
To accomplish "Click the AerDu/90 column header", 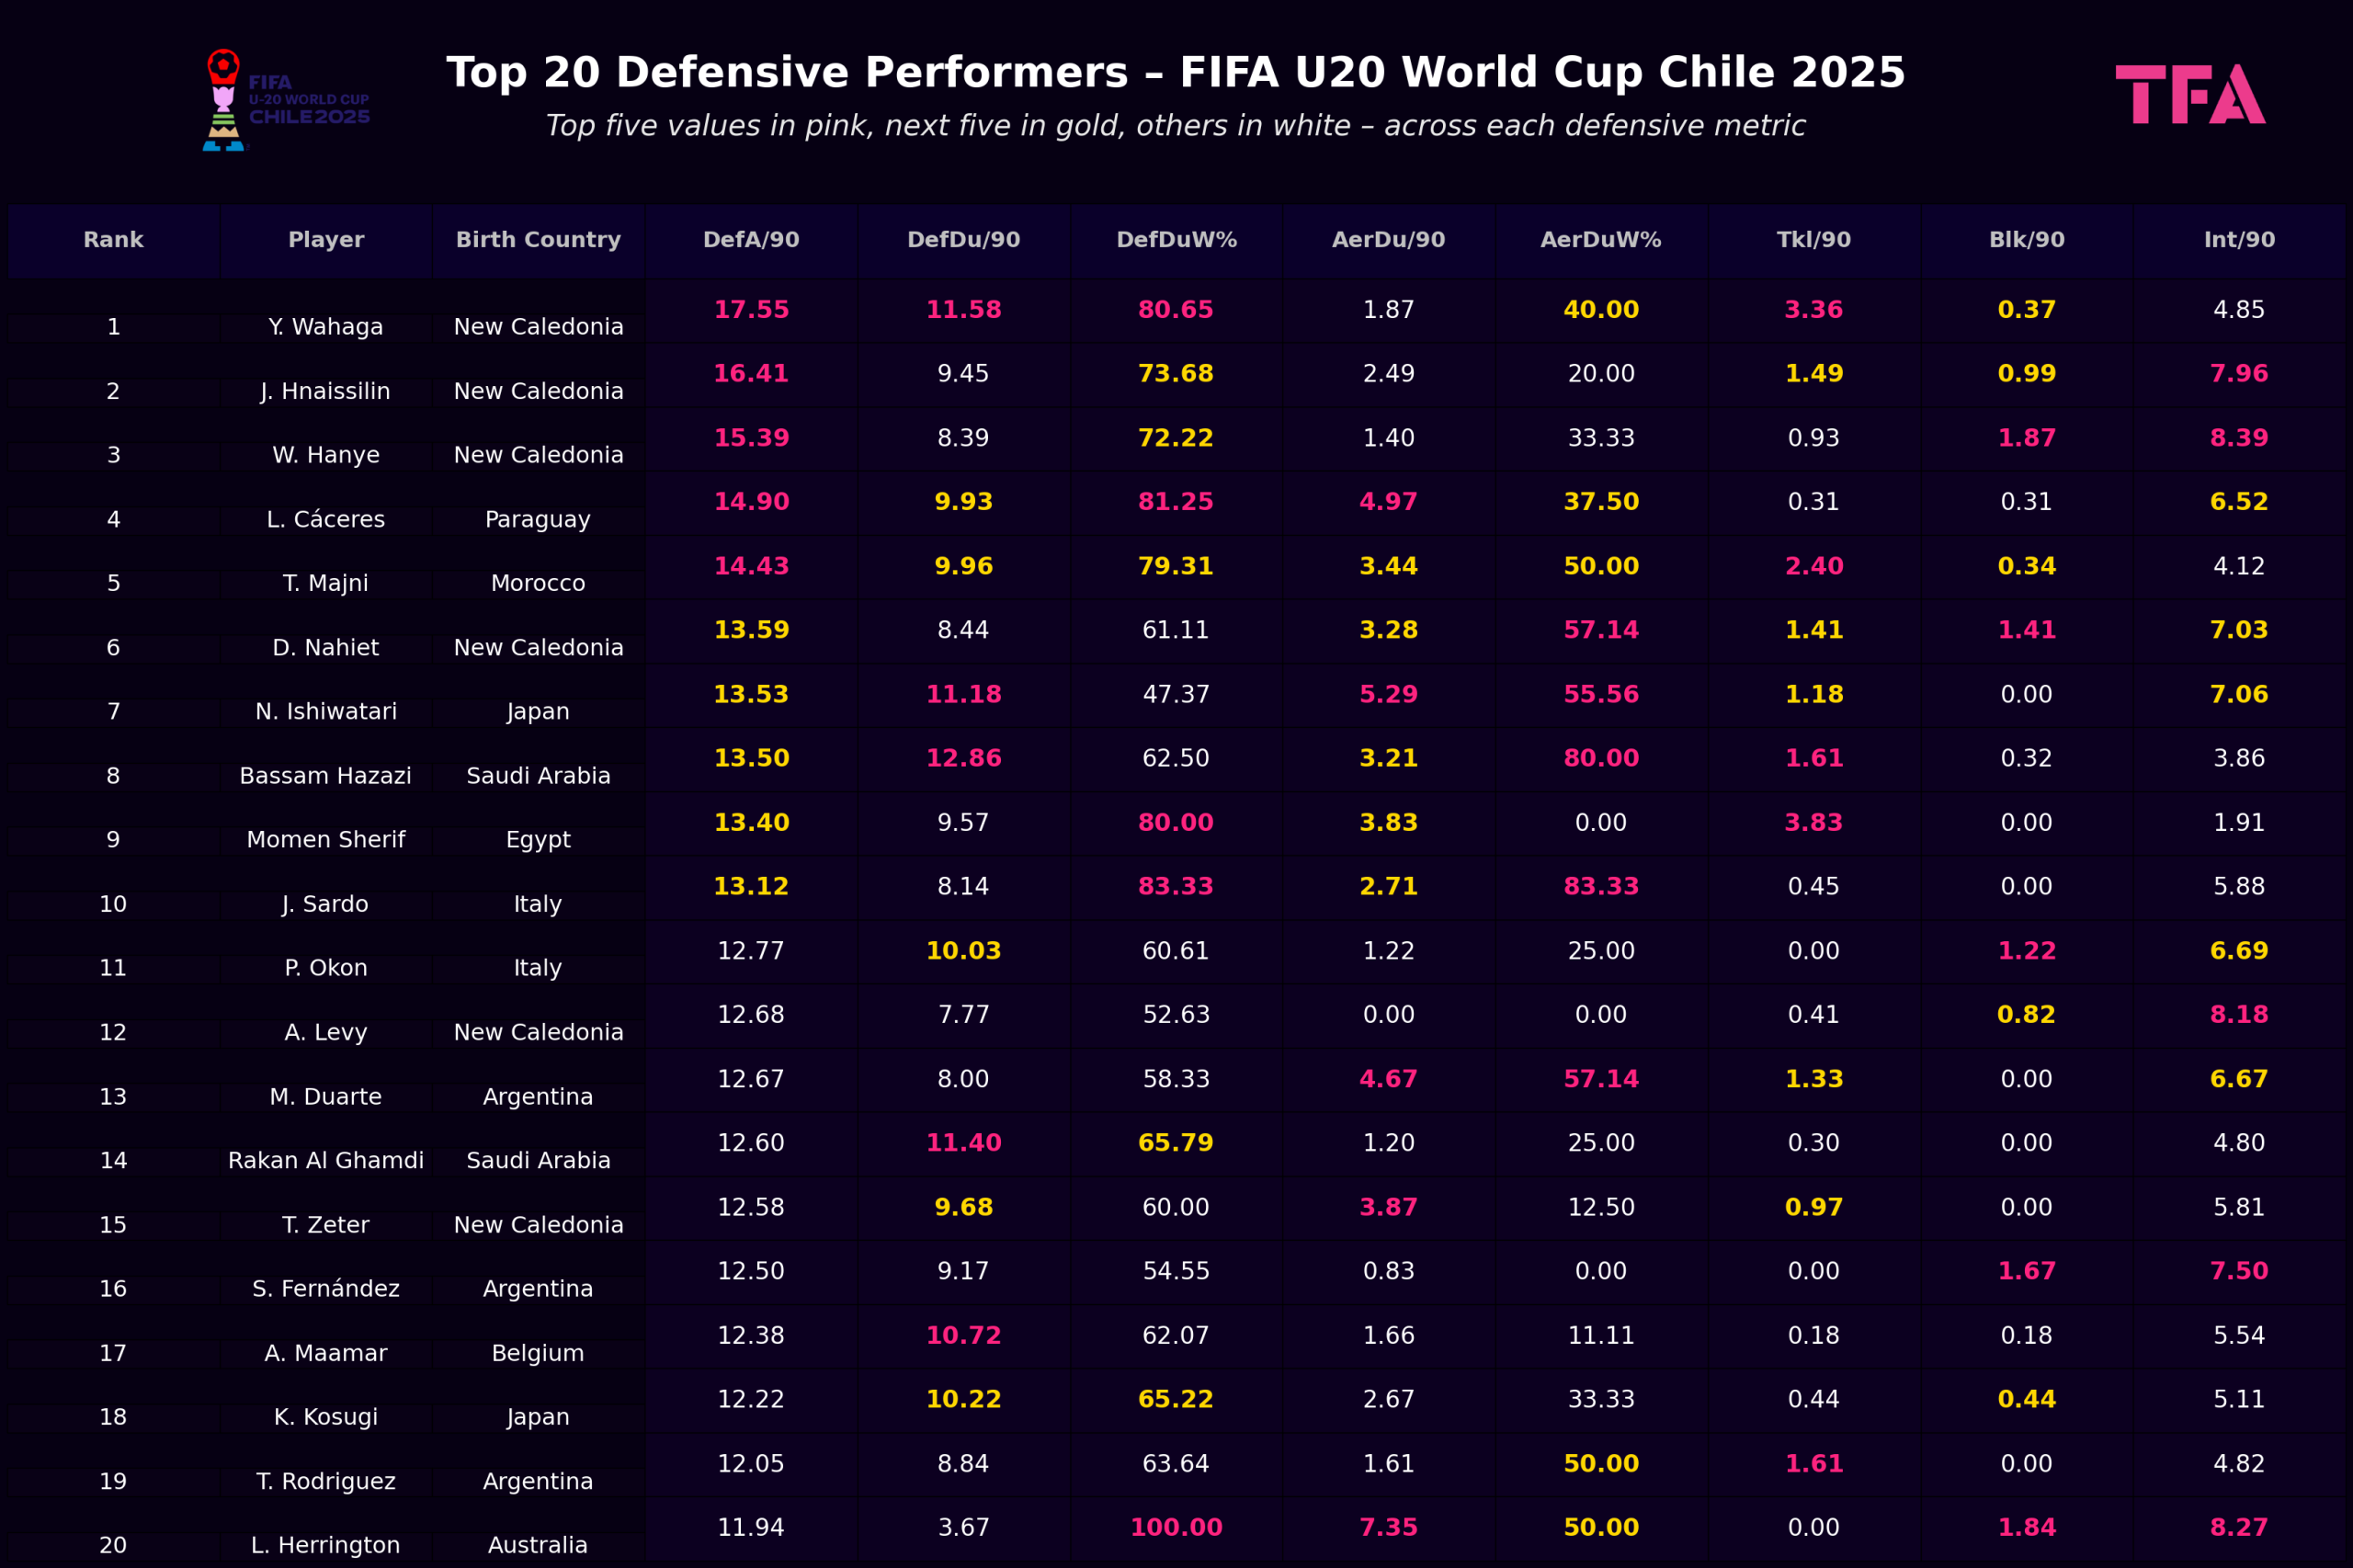I will tap(1388, 240).
